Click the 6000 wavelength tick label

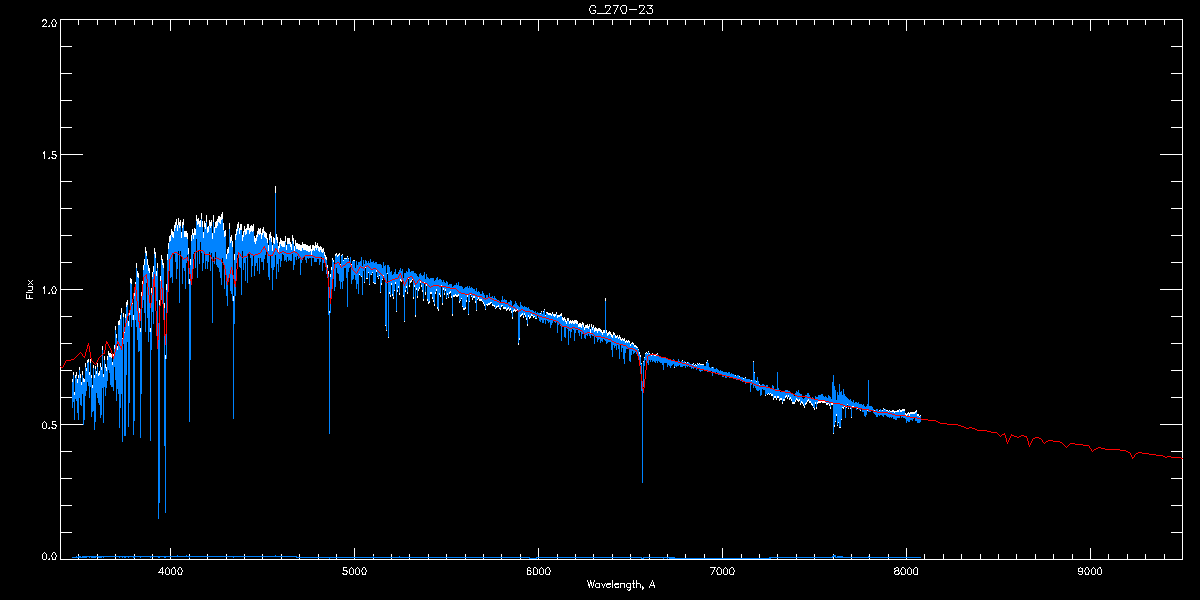tap(538, 572)
